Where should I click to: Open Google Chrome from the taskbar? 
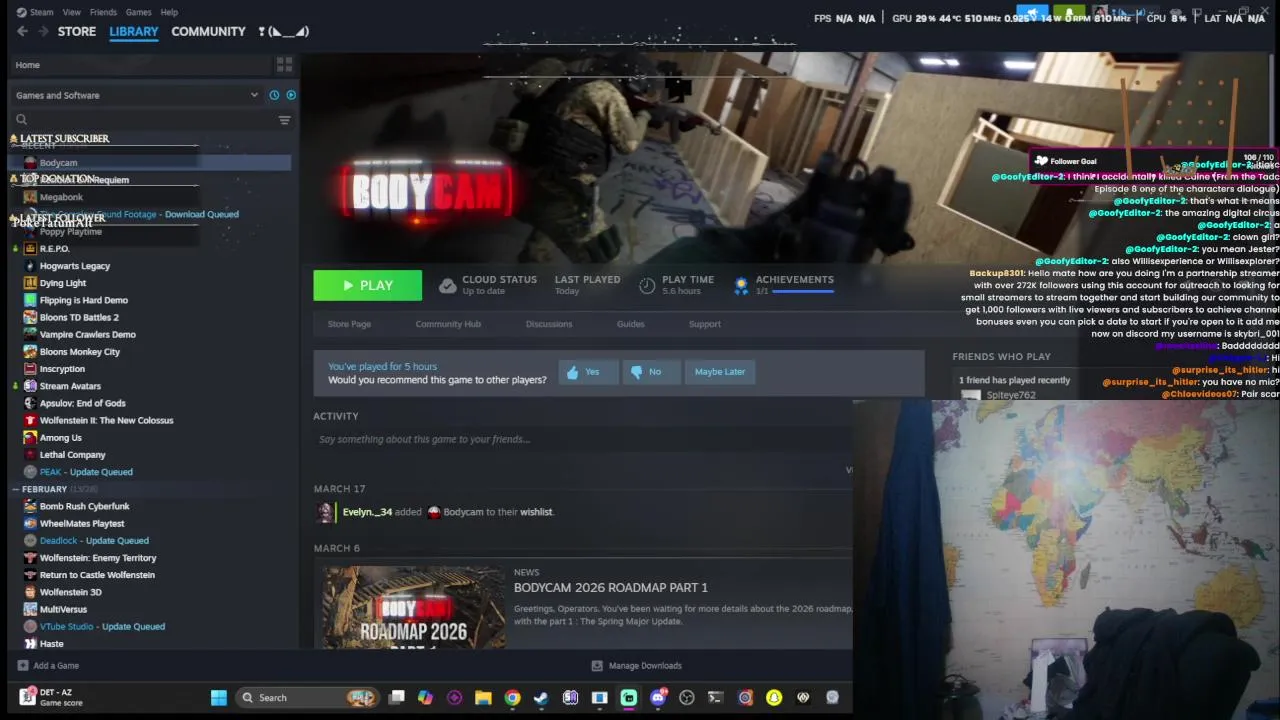512,698
